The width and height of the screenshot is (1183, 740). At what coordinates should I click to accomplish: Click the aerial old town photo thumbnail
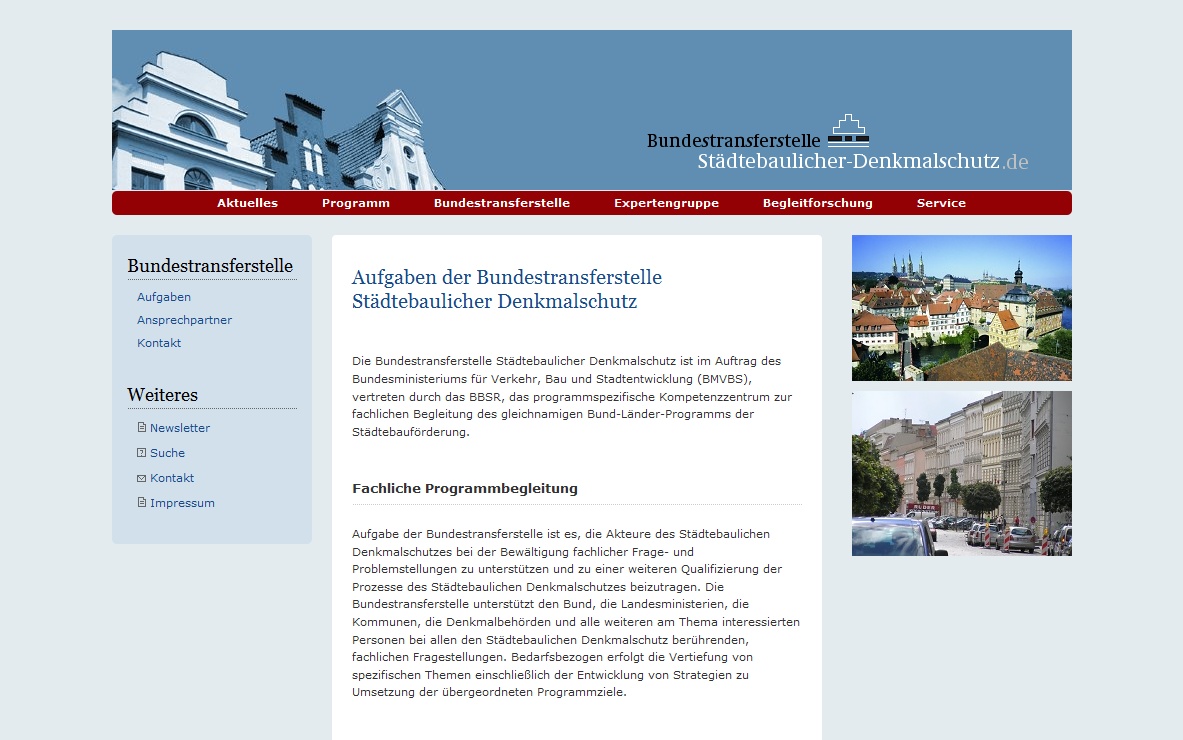pyautogui.click(x=961, y=308)
